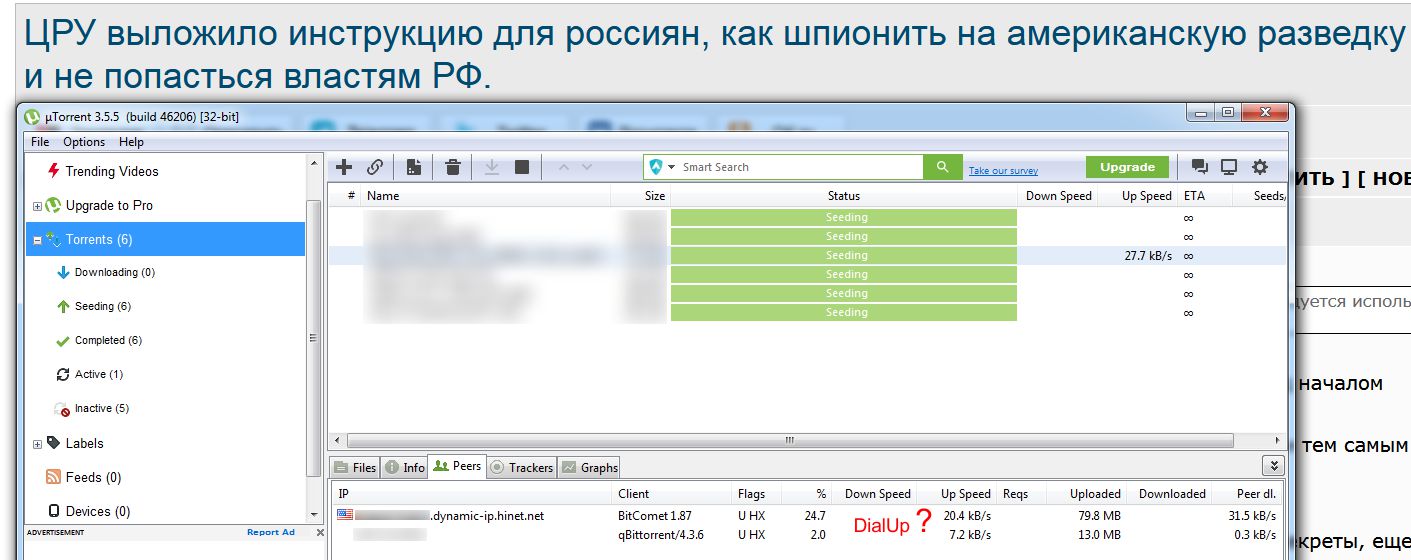
Task: Open preferences gear icon
Action: 1260,167
